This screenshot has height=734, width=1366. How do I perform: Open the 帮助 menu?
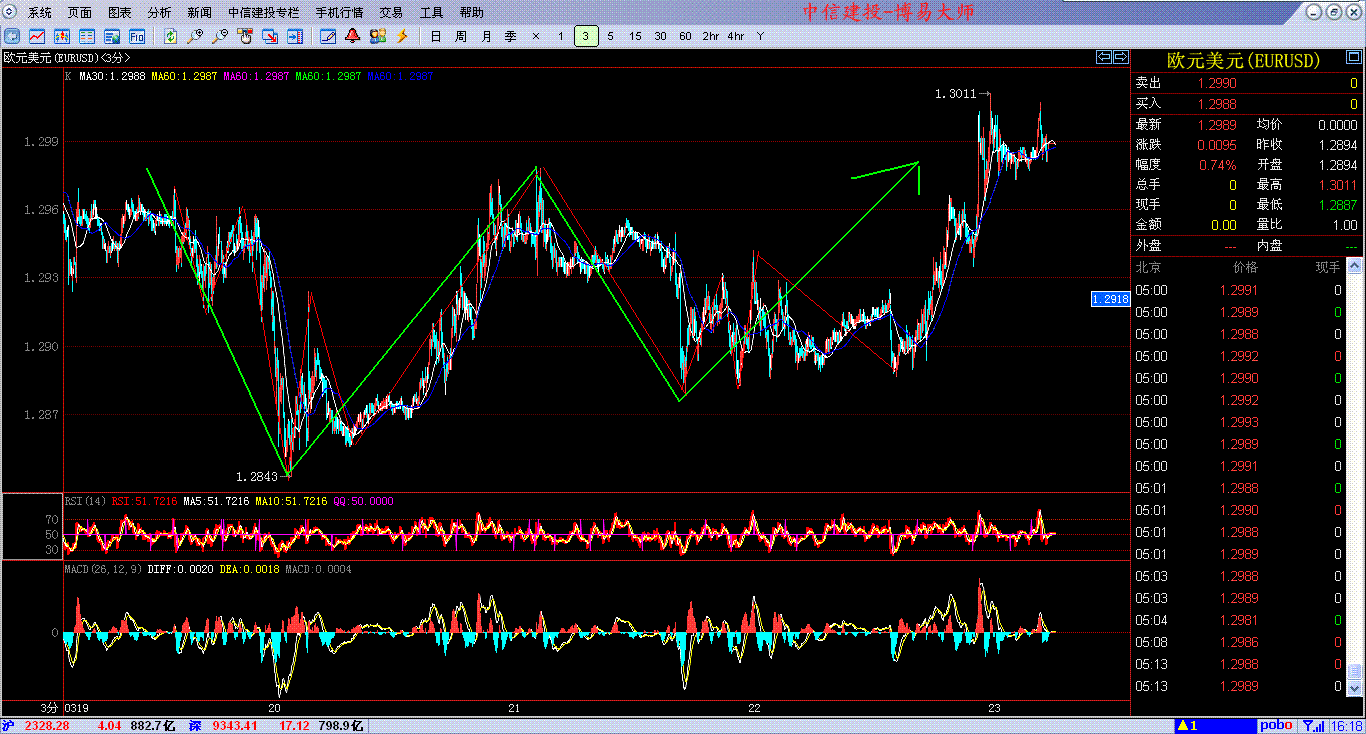tap(471, 13)
